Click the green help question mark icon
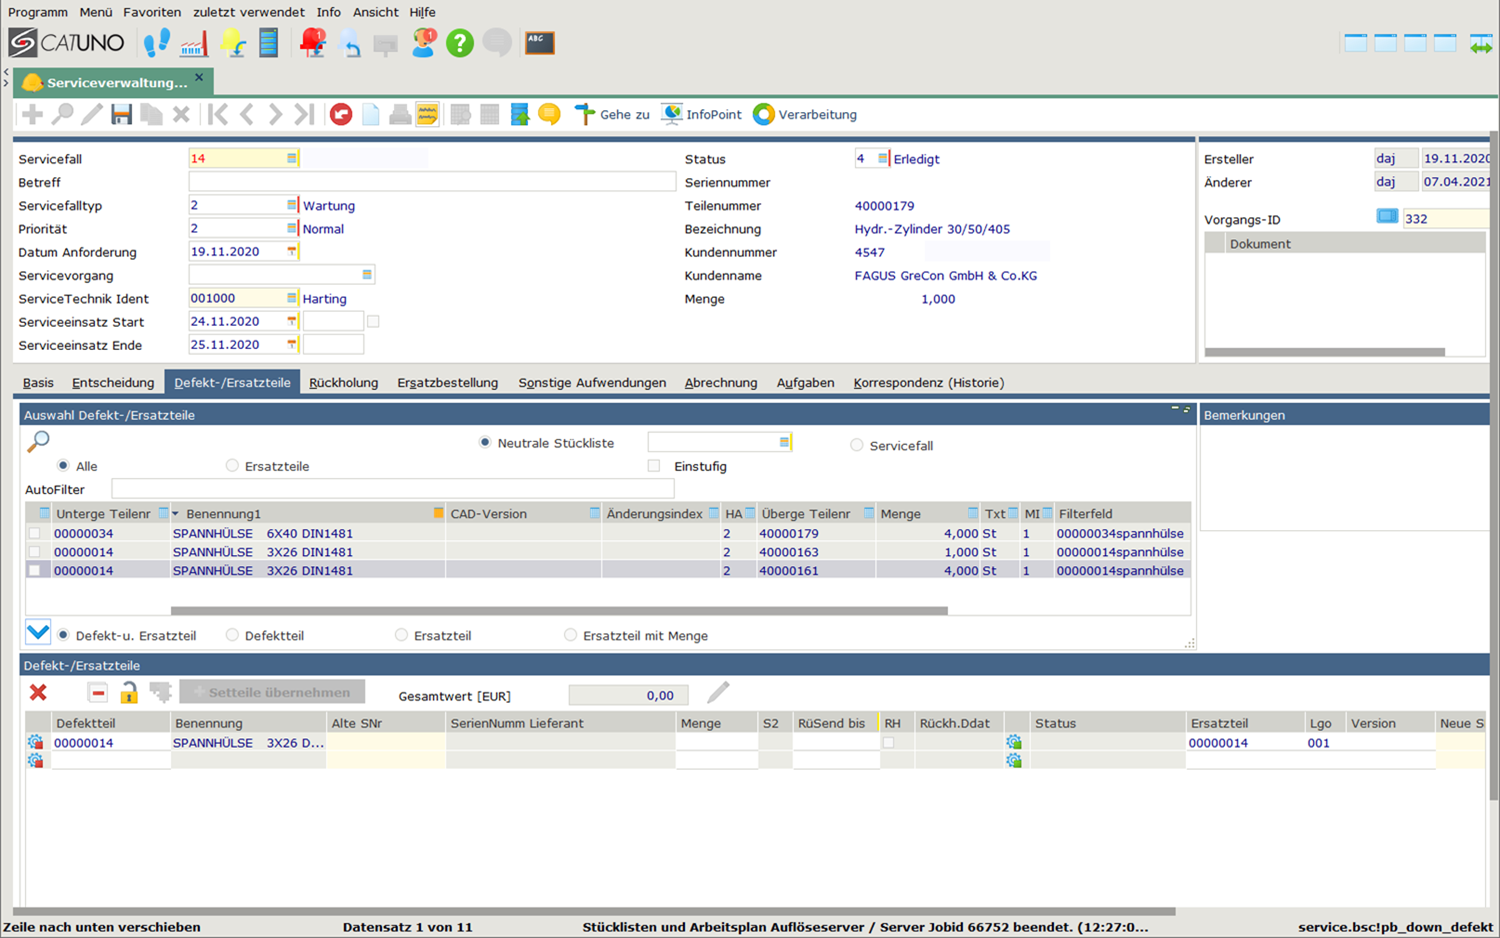Screen dimensions: 1500x938 click(x=459, y=43)
